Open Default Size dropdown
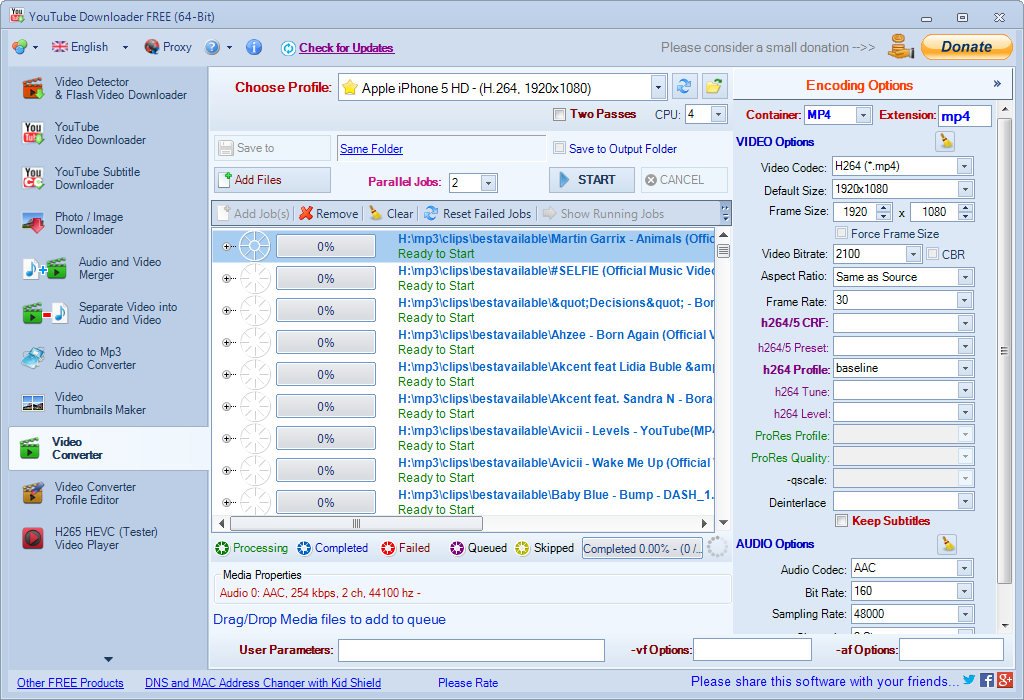The height and width of the screenshot is (700, 1024). click(x=965, y=189)
